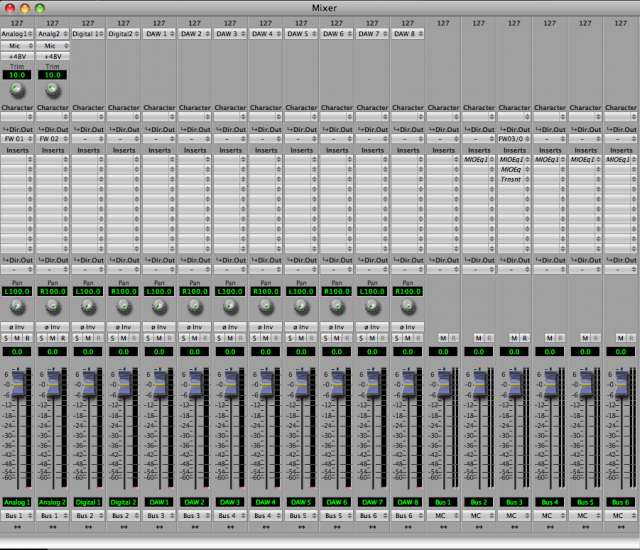Image resolution: width=640 pixels, height=550 pixels.
Task: Open the Bus 4 output assignment for DAW 3
Action: pyautogui.click(x=230, y=516)
